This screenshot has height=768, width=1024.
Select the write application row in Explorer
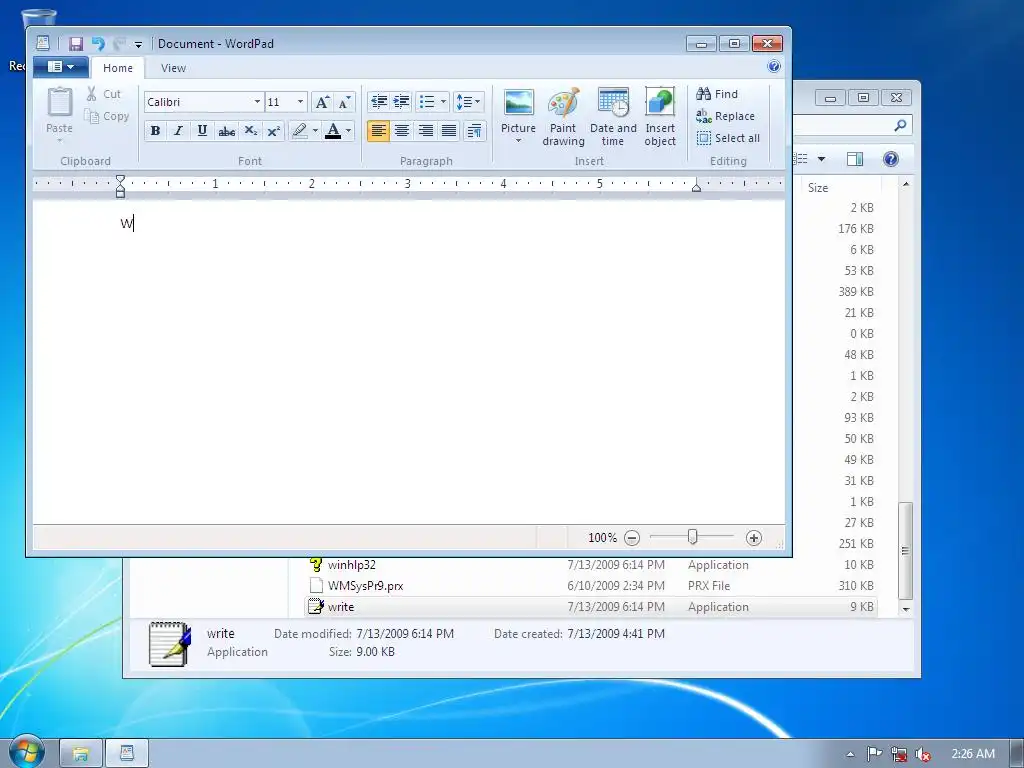(x=592, y=607)
